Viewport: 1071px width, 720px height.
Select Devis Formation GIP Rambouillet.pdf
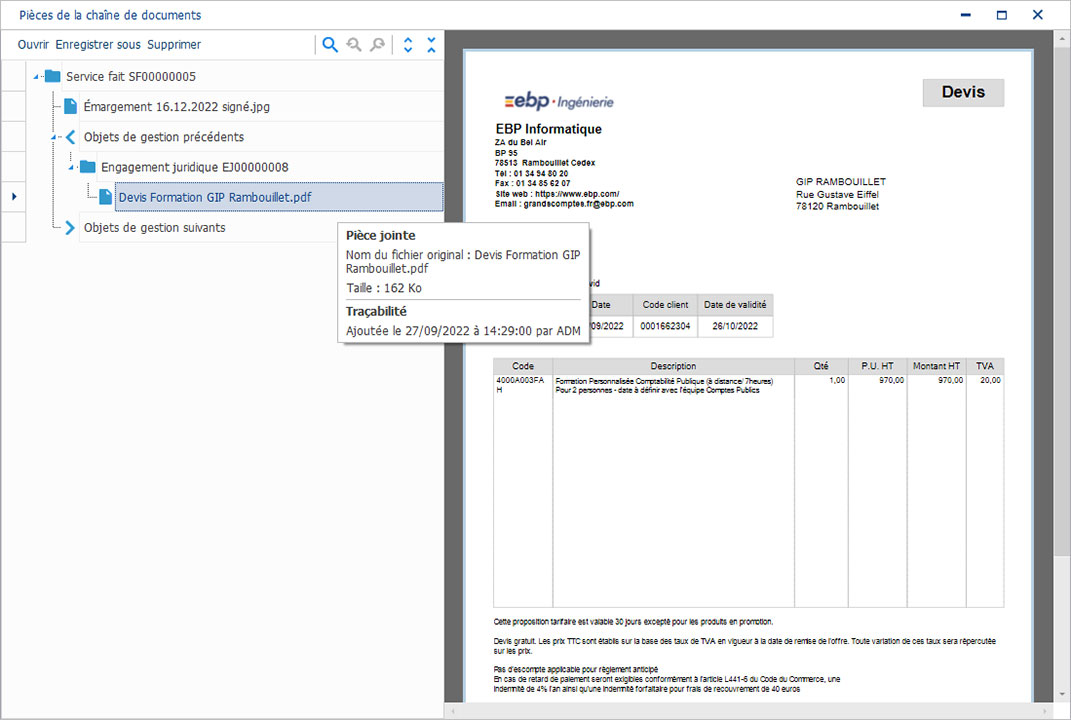coord(279,197)
